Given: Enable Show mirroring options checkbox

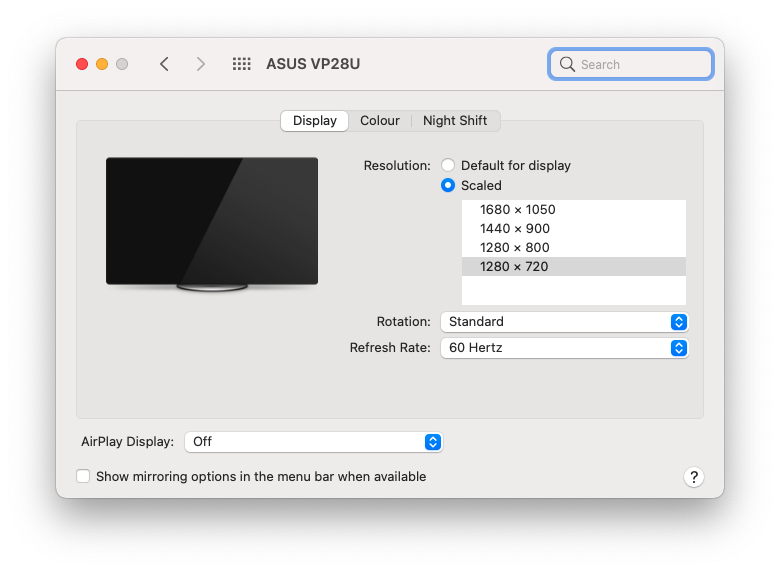Looking at the screenshot, I should click(83, 476).
